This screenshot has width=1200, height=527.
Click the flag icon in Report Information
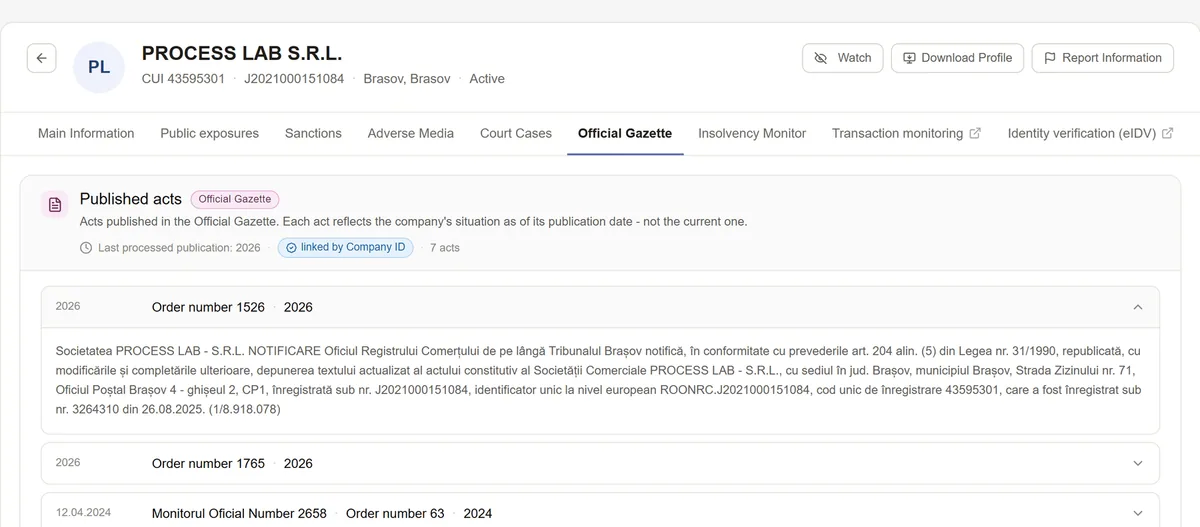coord(1050,58)
